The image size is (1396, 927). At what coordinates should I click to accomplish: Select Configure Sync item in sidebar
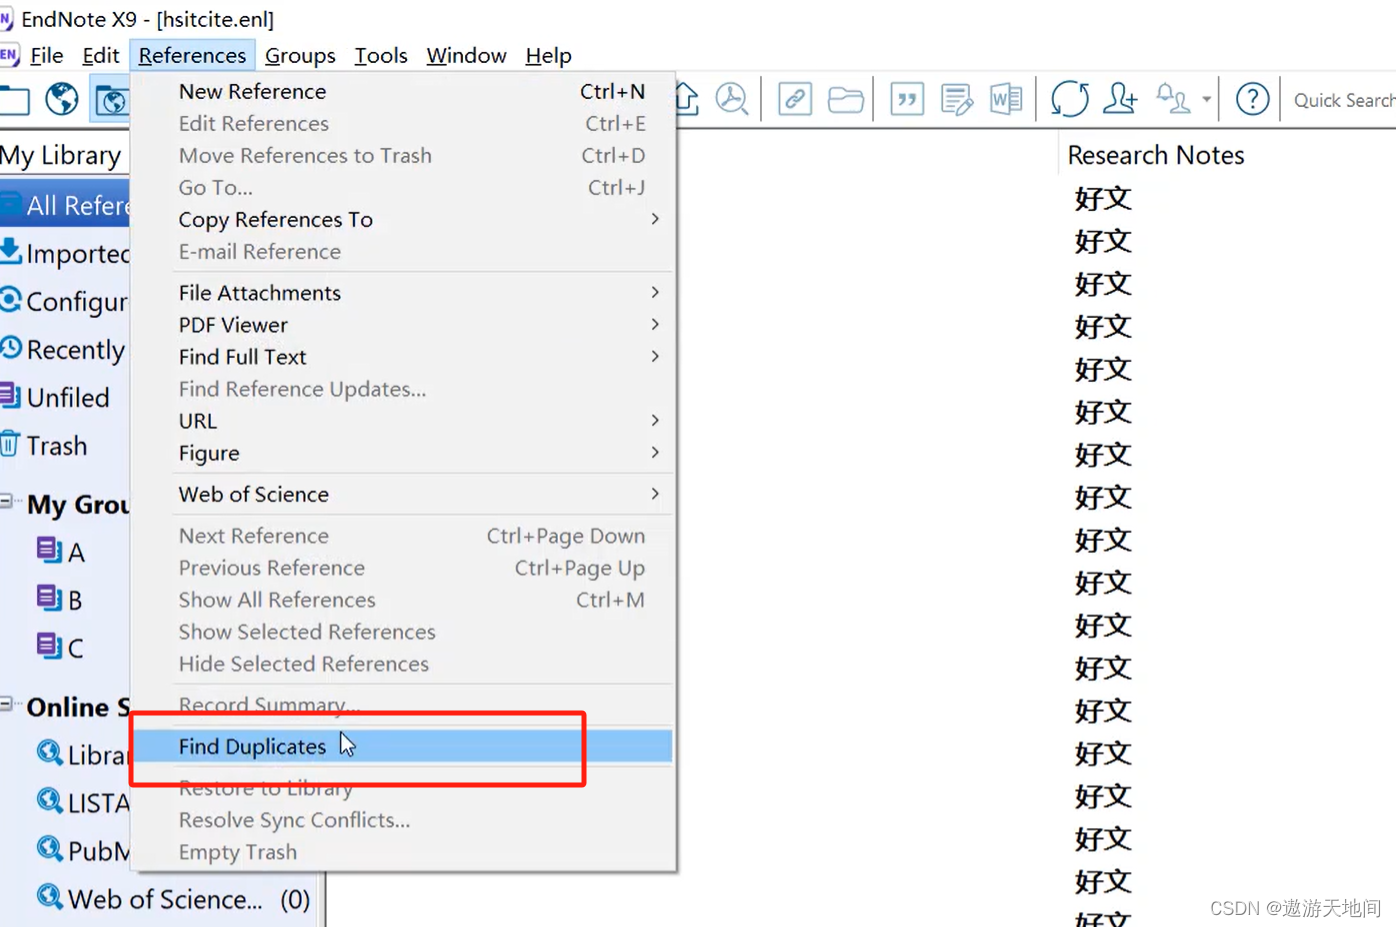[65, 301]
